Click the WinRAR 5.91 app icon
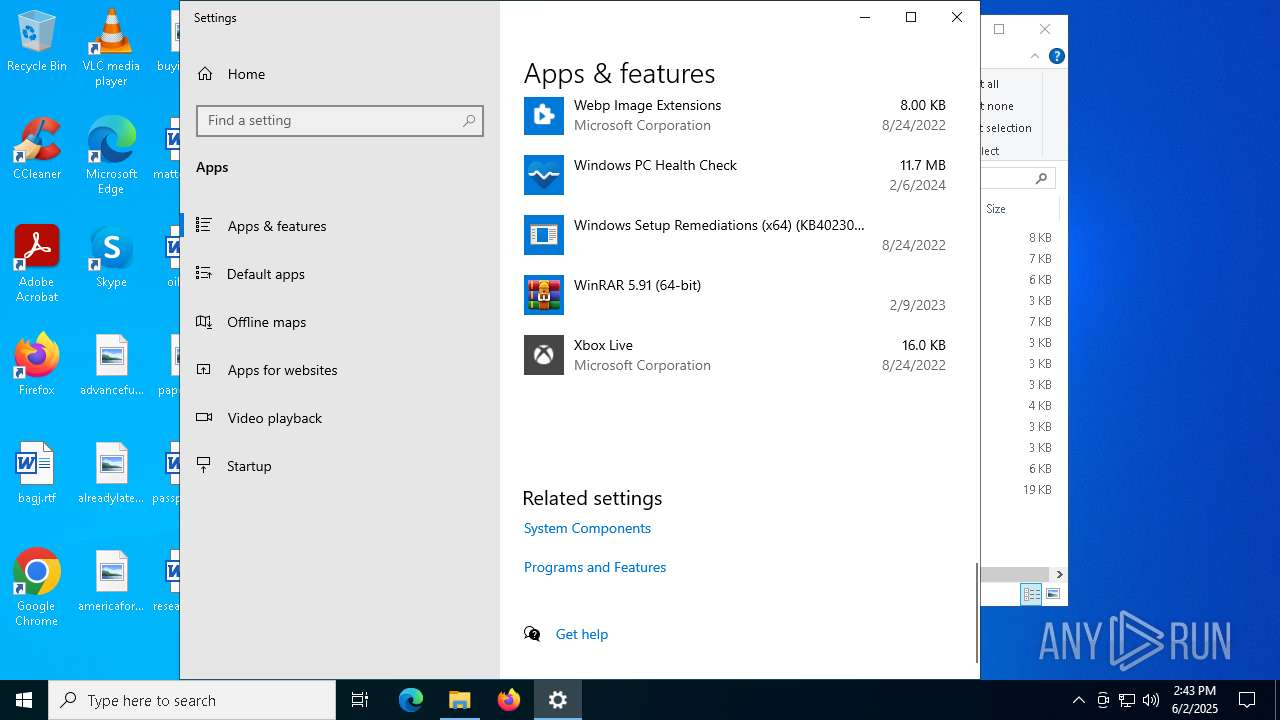Viewport: 1280px width, 720px height. (543, 295)
